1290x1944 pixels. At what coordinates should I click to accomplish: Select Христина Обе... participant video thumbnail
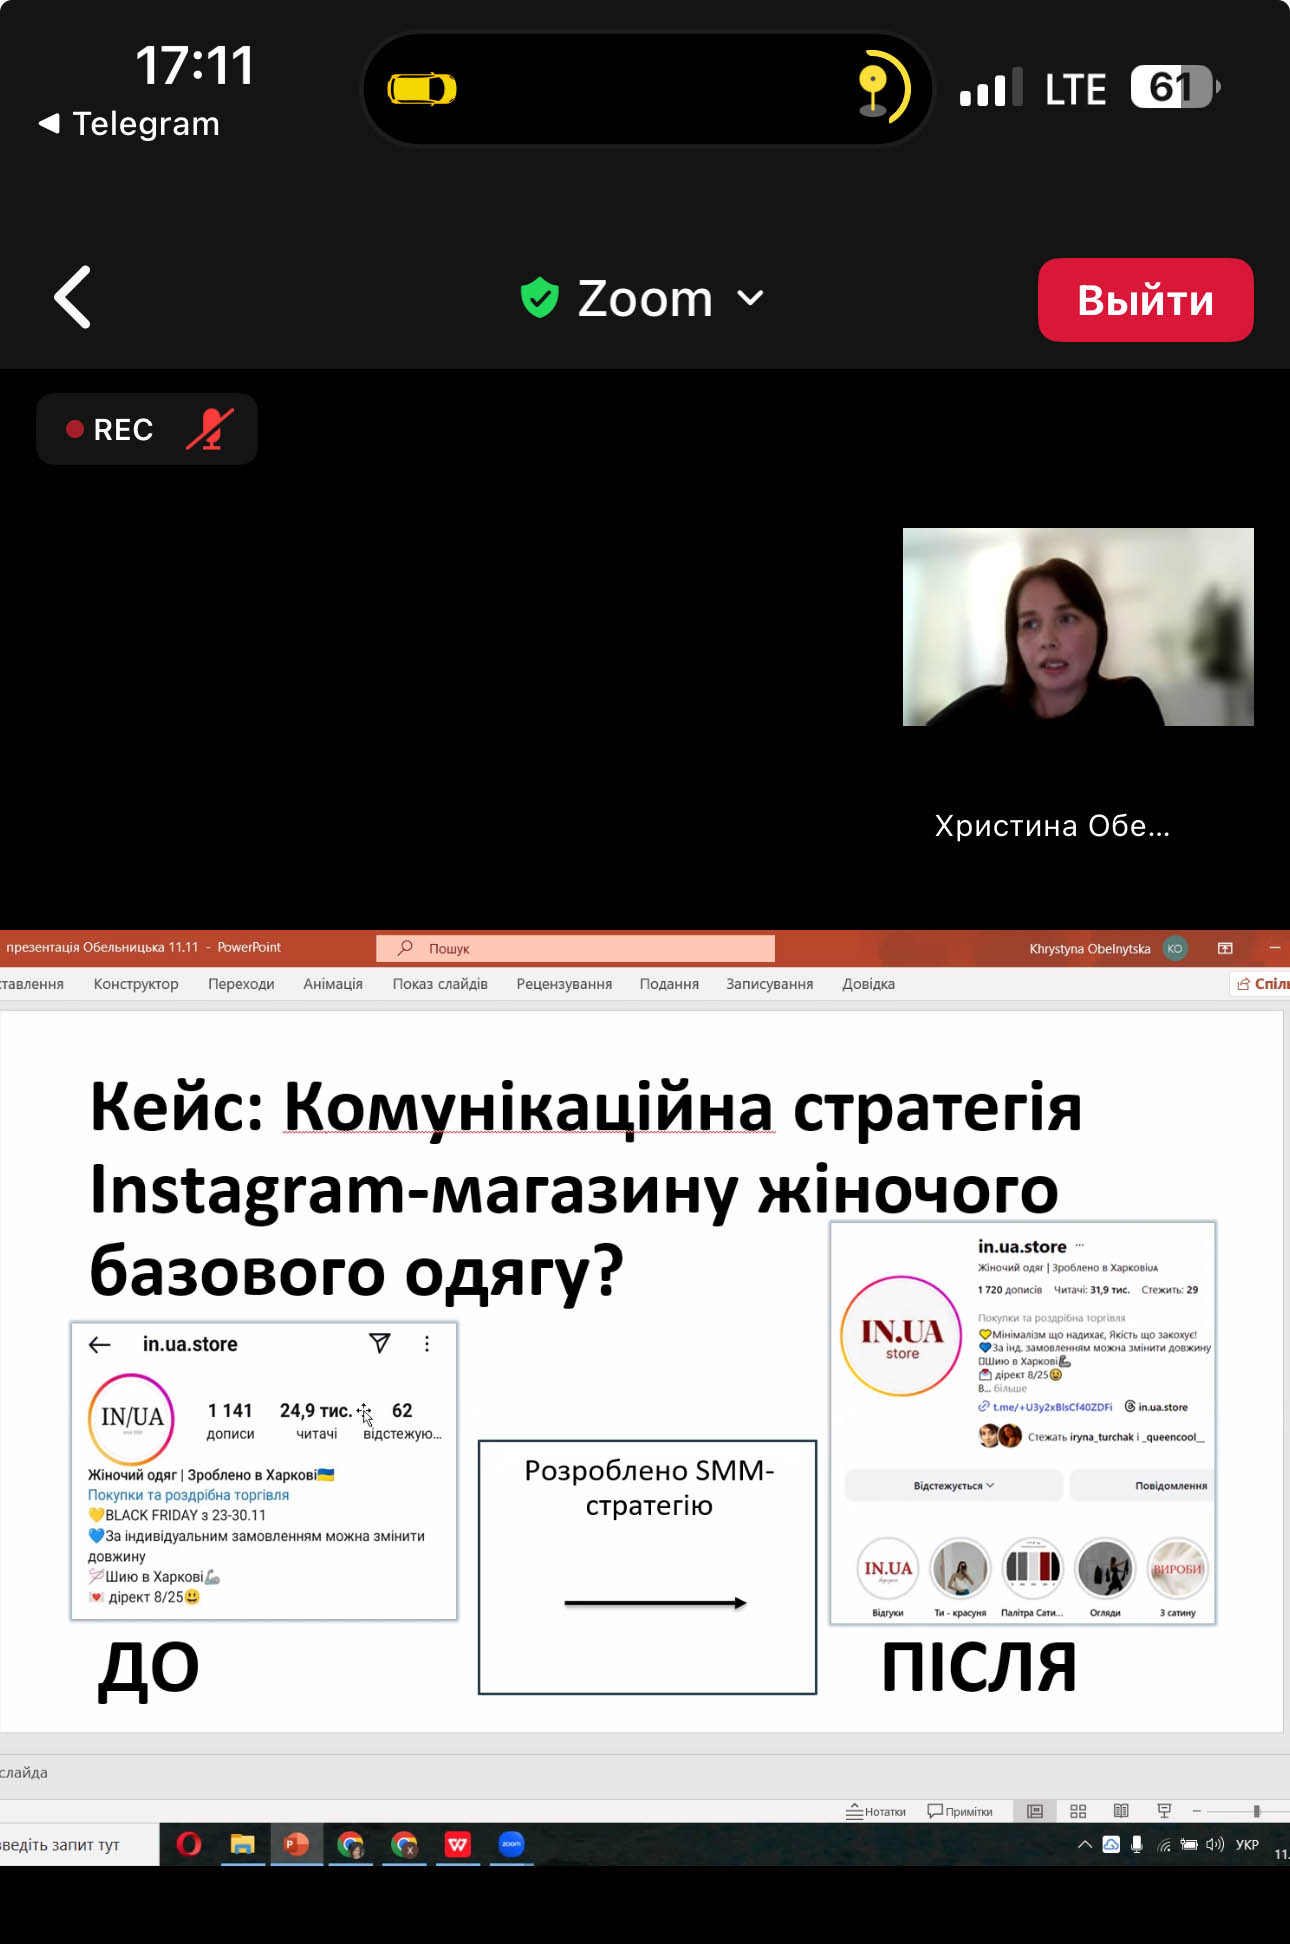click(x=1078, y=627)
